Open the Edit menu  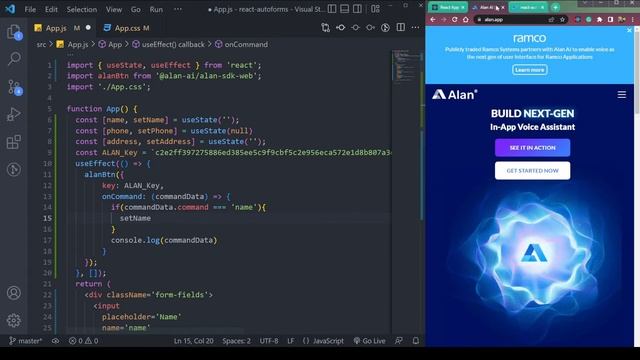51,9
